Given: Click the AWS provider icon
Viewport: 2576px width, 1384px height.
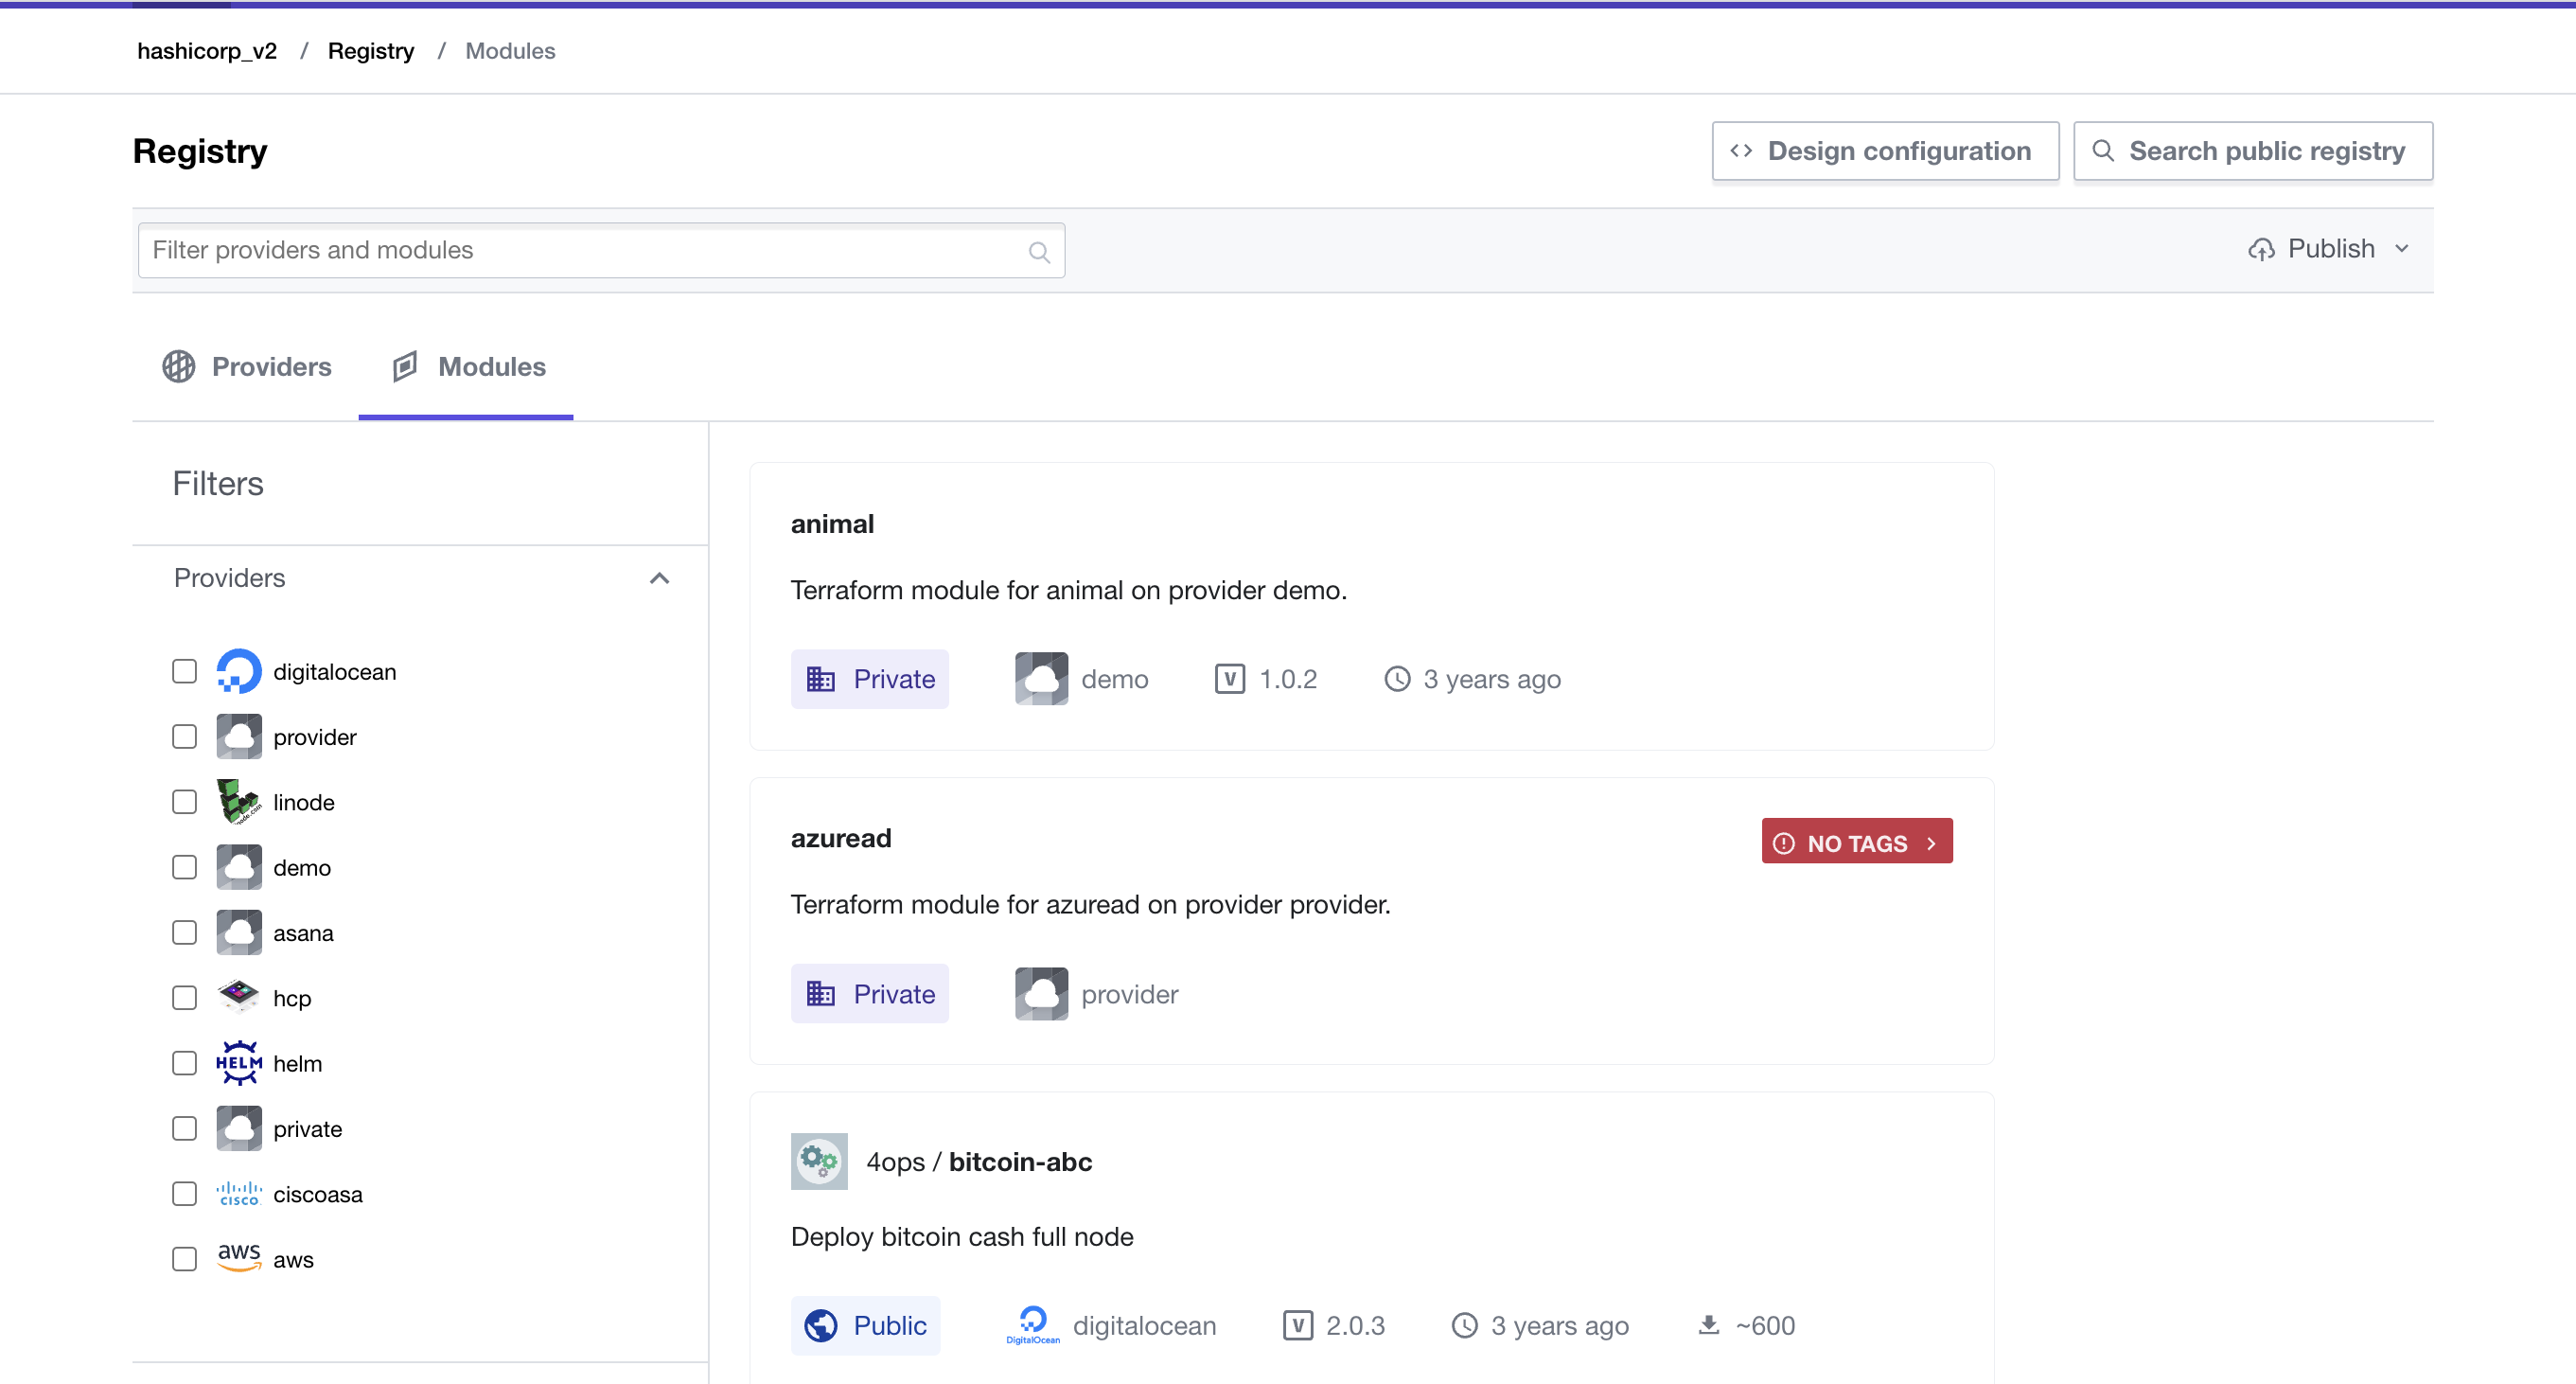Looking at the screenshot, I should 238,1258.
